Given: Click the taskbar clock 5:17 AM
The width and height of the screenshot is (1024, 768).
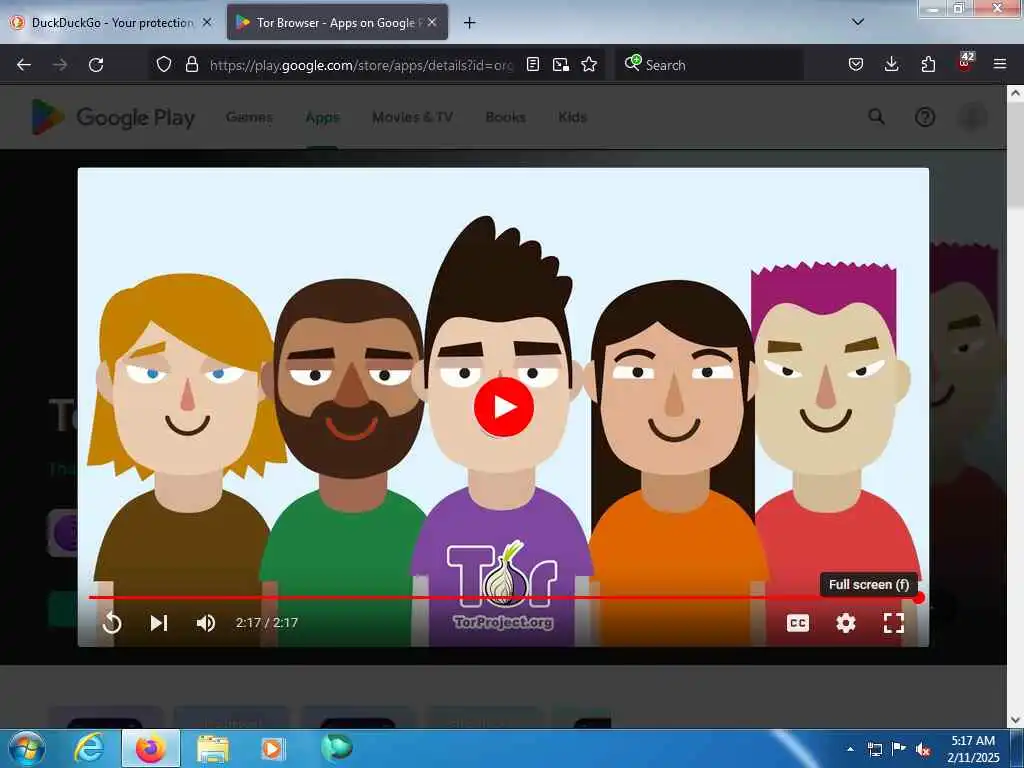Looking at the screenshot, I should click(x=973, y=741).
